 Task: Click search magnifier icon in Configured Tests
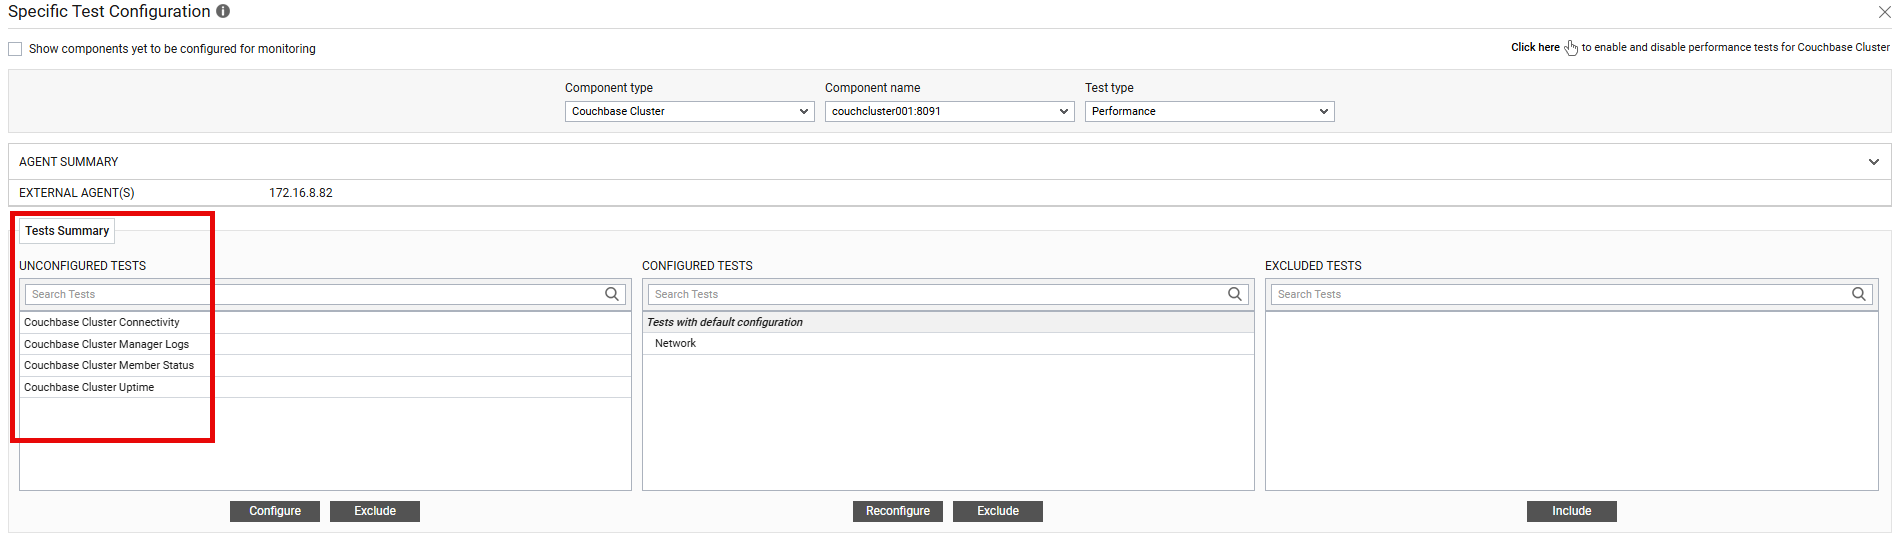tap(1235, 294)
